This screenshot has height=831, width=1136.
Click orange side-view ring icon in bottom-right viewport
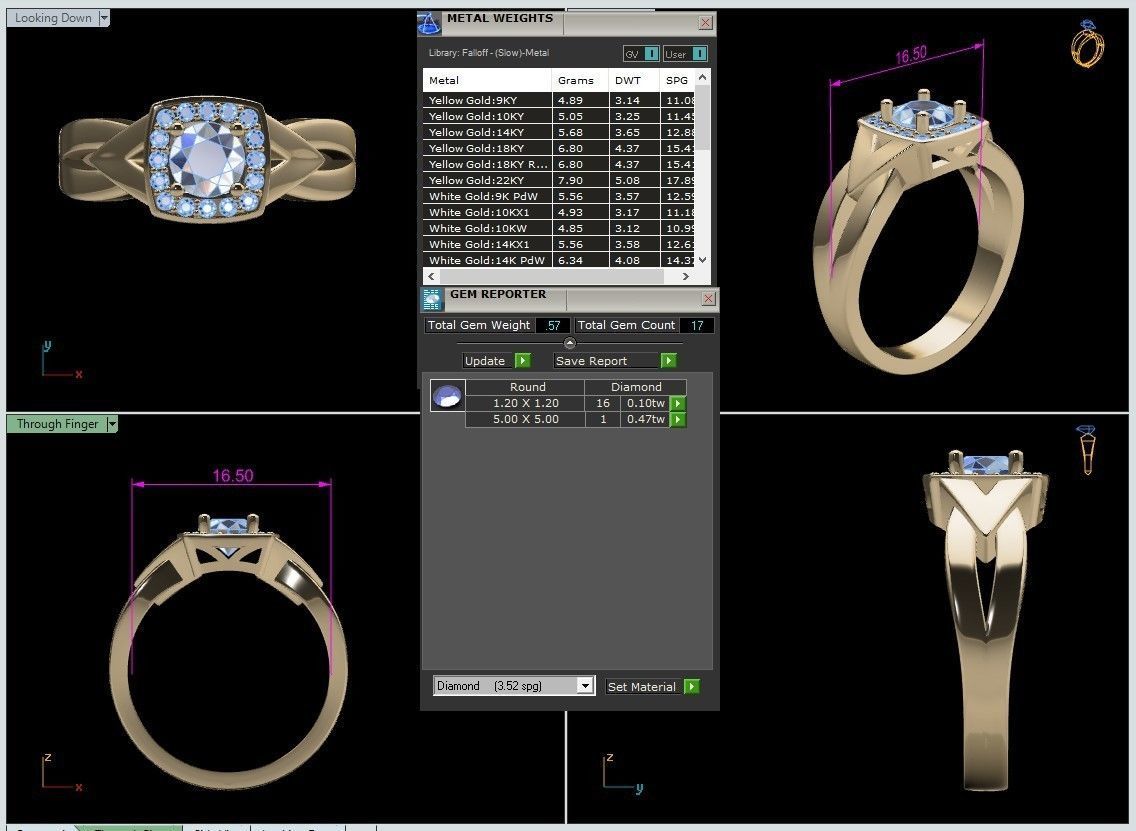(x=1086, y=450)
